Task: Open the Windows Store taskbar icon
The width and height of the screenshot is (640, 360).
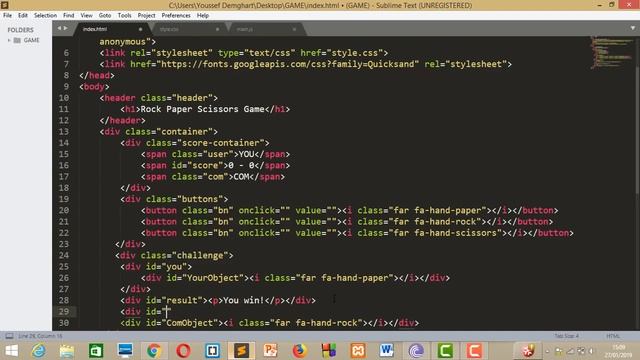Action: coord(96,351)
